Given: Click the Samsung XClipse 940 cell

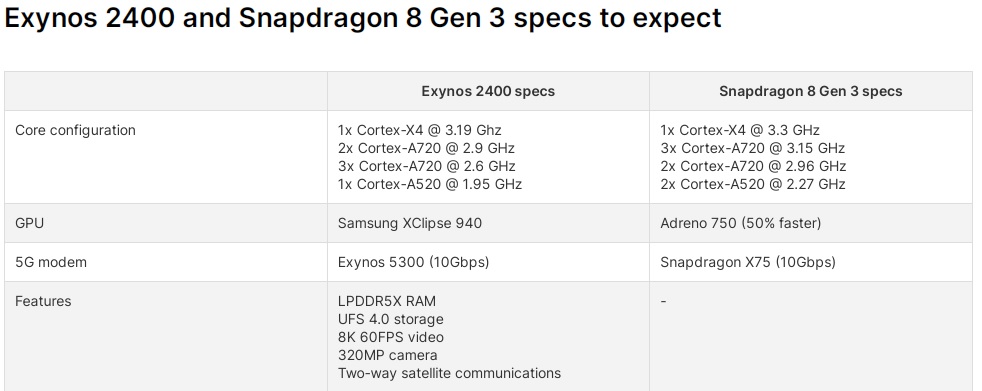Looking at the screenshot, I should click(410, 223).
